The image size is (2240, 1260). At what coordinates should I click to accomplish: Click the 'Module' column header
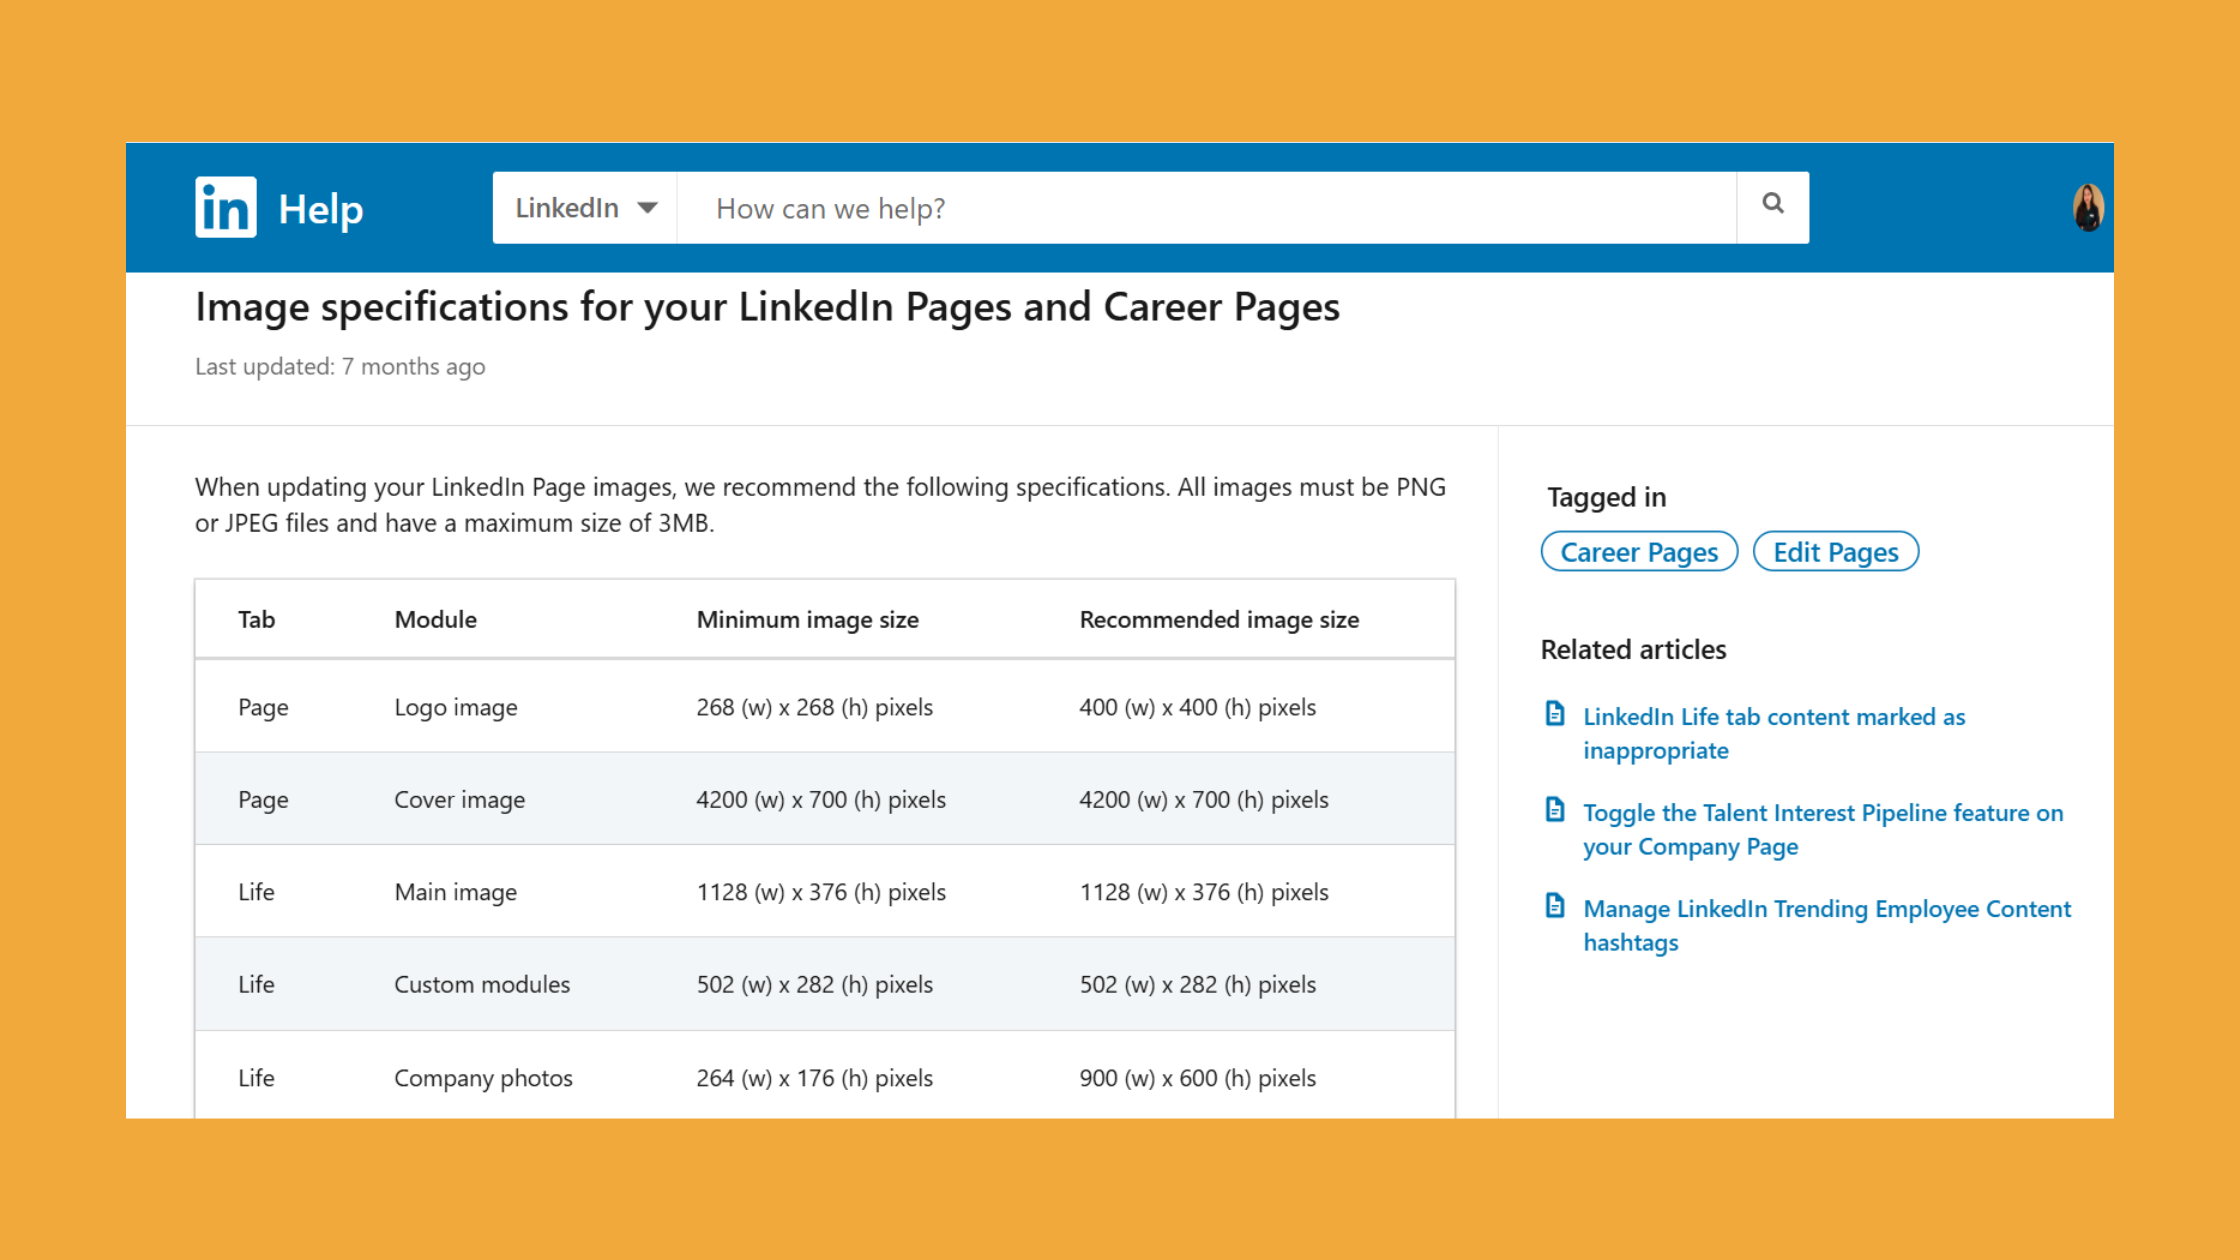pos(435,619)
